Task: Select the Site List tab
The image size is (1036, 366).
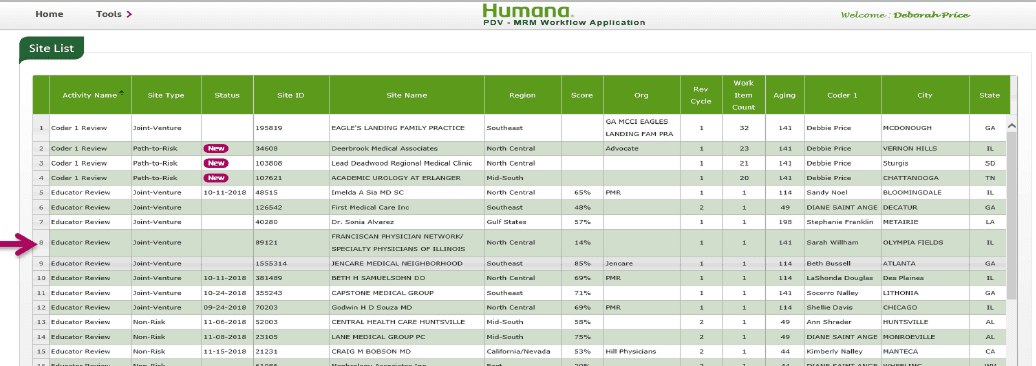Action: coord(52,48)
